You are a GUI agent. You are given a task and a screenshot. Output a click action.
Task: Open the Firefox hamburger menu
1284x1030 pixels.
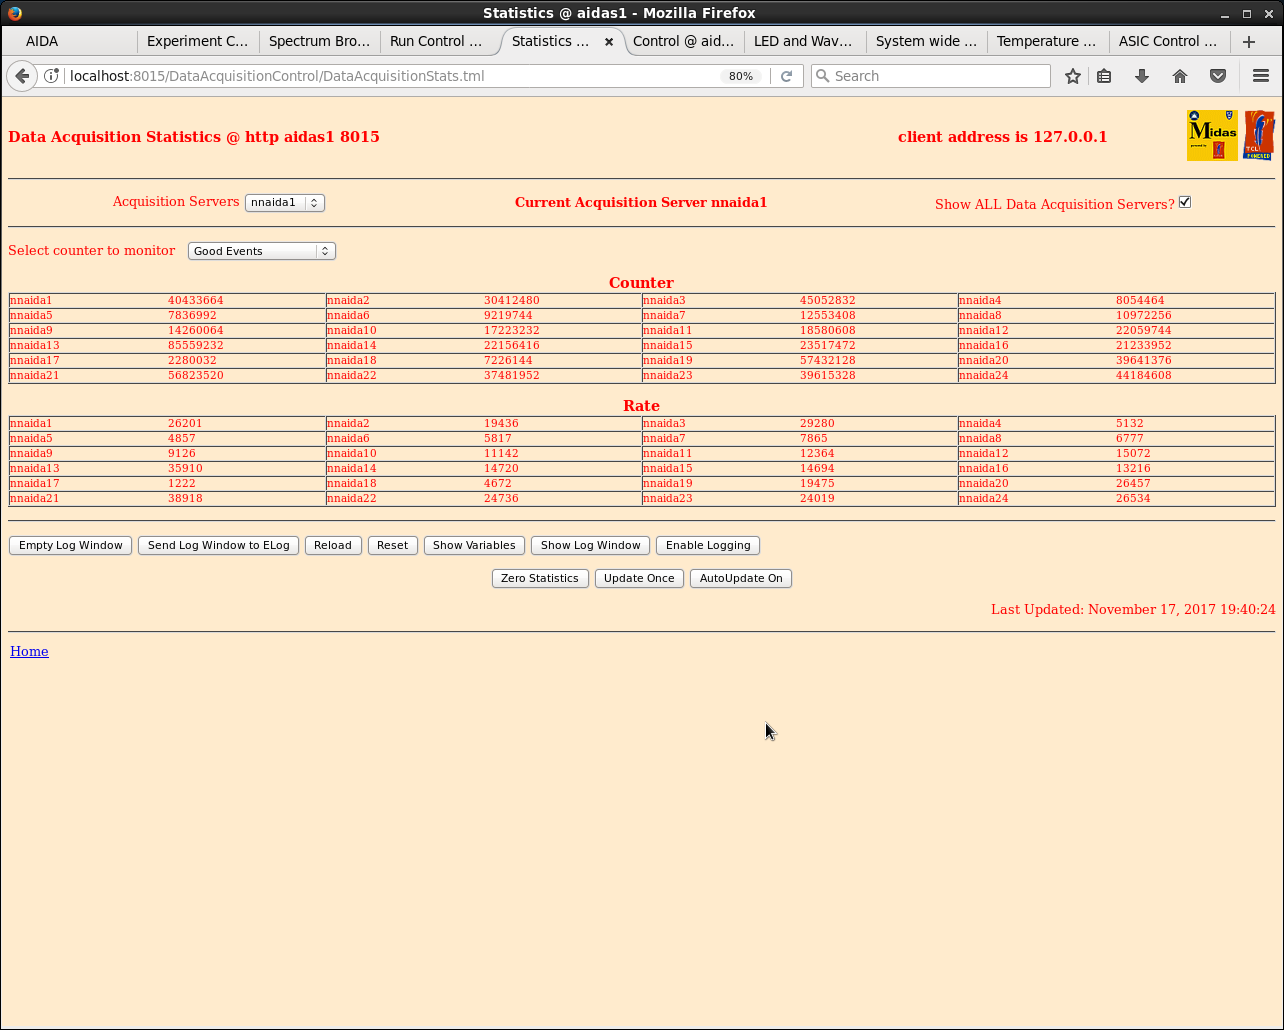(1261, 76)
